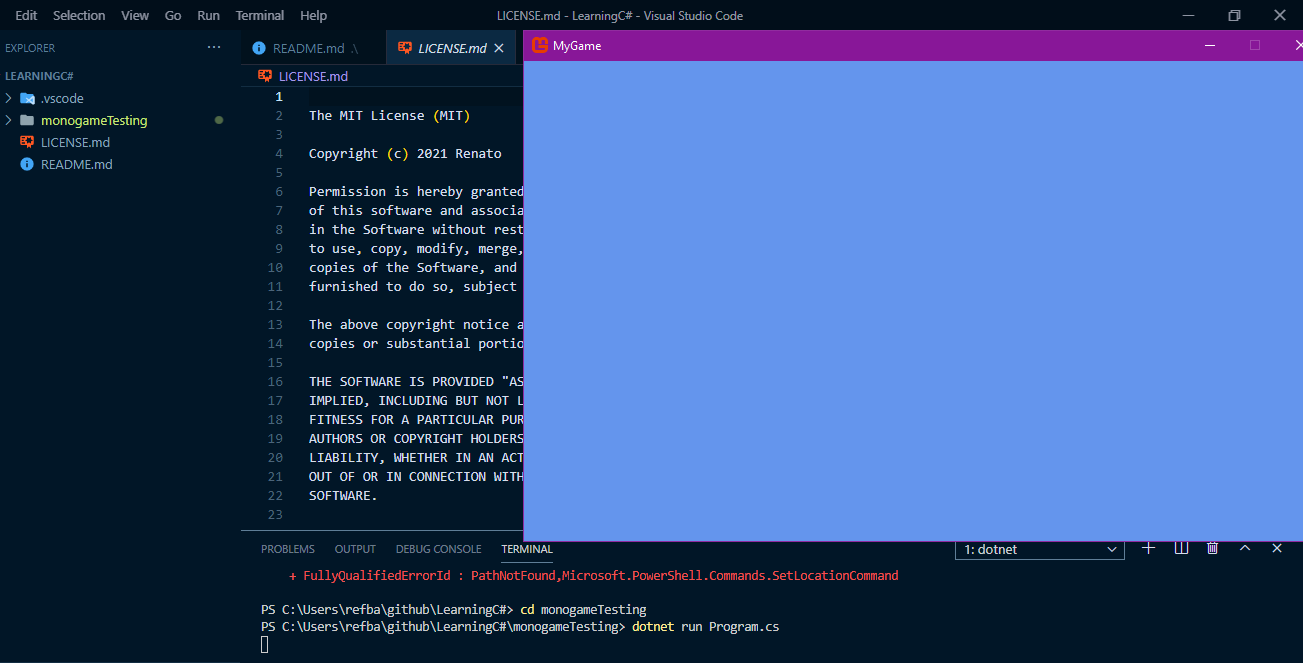The image size is (1303, 663).
Task: Close the bottom panel with the X icon
Action: (1276, 548)
